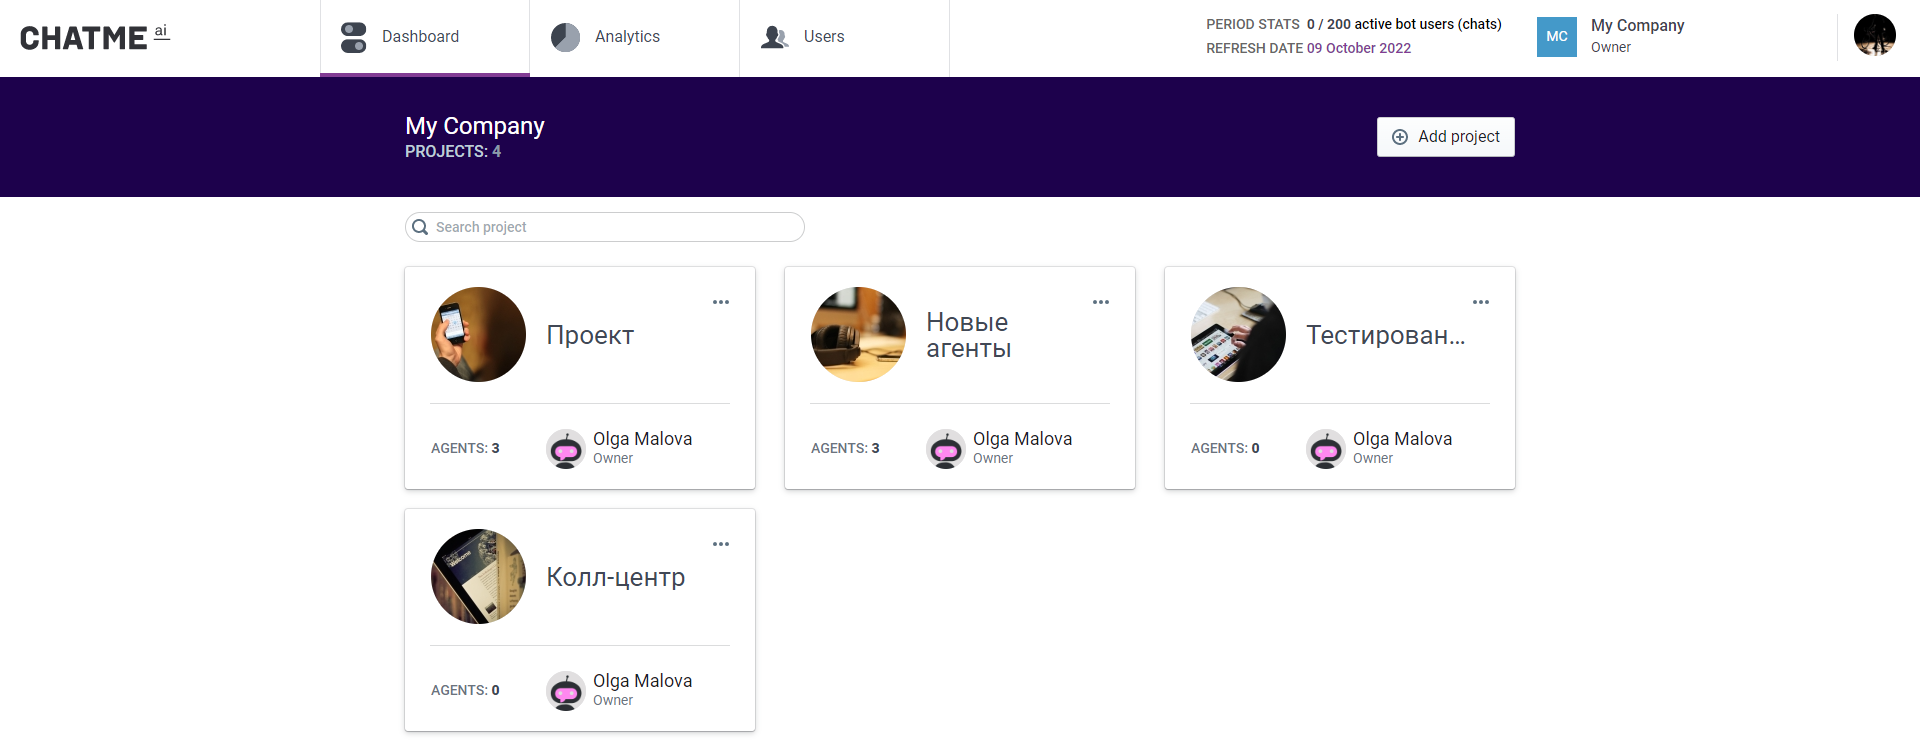Image resolution: width=1920 pixels, height=745 pixels.
Task: Open the Колл-центр project title
Action: click(x=616, y=577)
